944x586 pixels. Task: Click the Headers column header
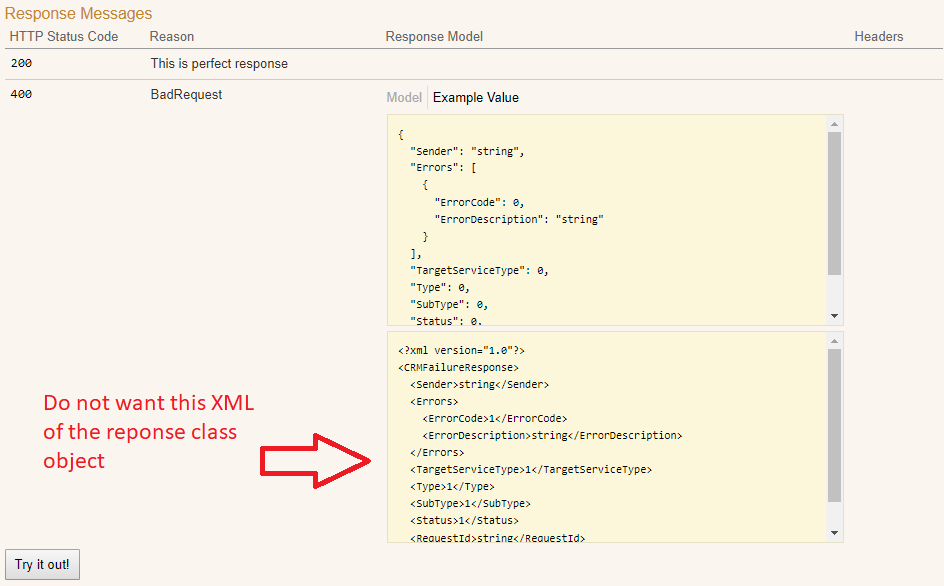(878, 36)
